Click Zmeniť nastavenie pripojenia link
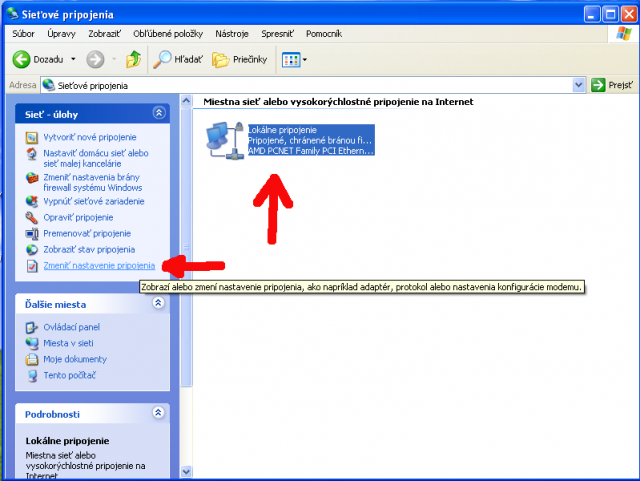The width and height of the screenshot is (640, 481). (x=99, y=265)
